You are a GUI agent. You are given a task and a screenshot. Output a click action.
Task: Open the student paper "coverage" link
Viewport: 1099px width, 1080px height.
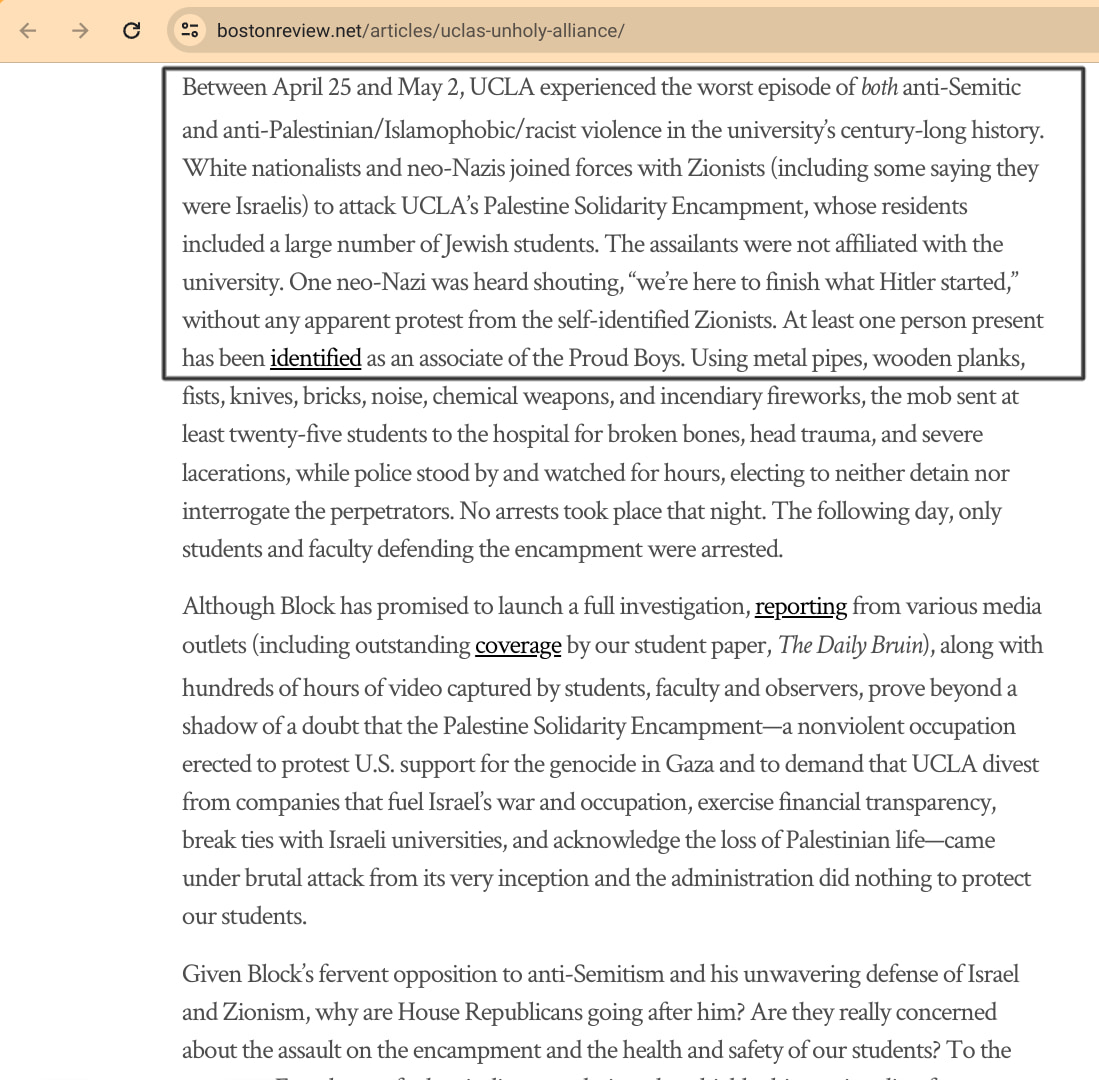[x=518, y=646]
